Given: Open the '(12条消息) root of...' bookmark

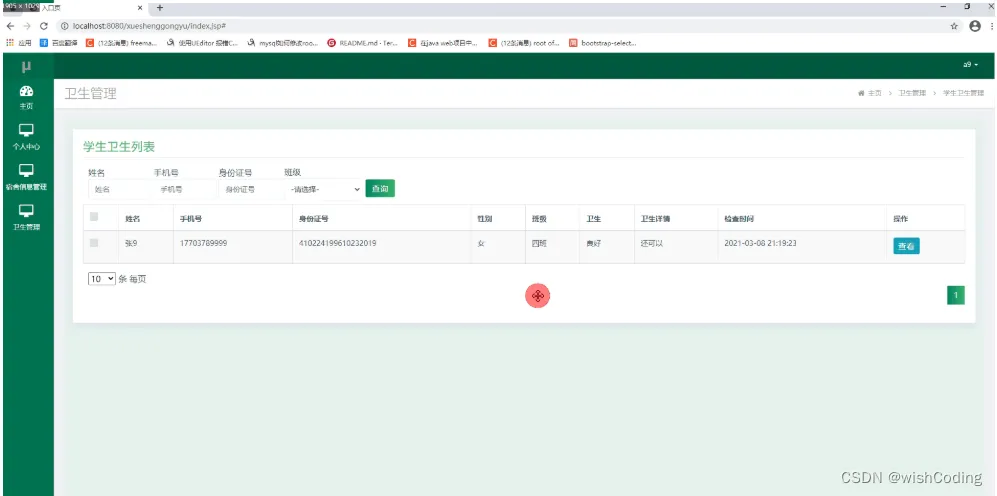Looking at the screenshot, I should coord(524,43).
